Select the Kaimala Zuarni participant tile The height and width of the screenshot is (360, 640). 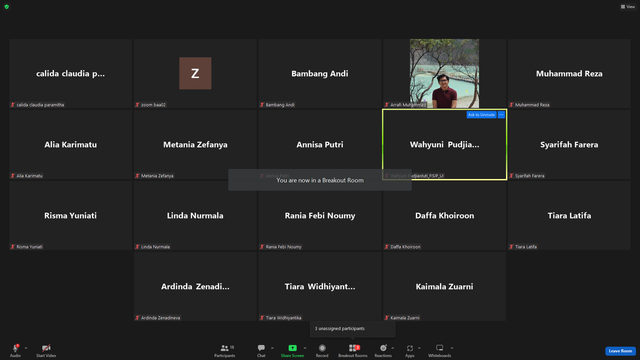[x=444, y=287]
